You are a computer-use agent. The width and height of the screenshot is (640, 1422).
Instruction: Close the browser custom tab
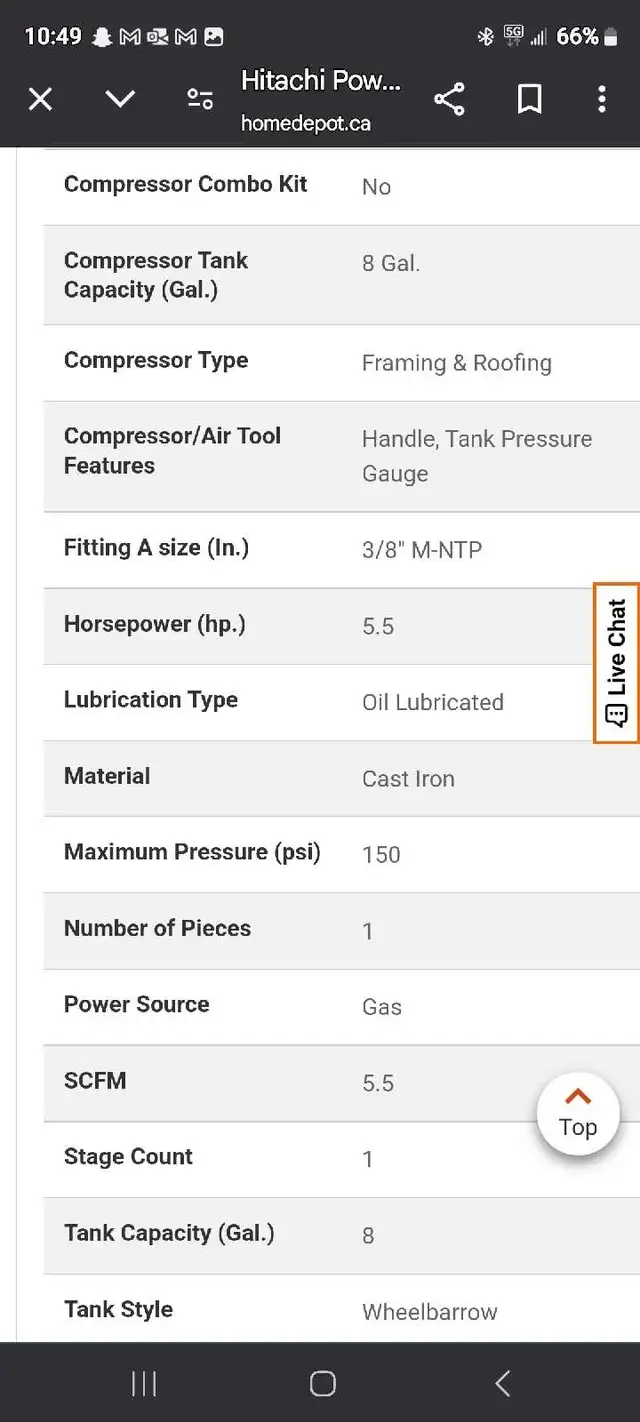tap(40, 99)
